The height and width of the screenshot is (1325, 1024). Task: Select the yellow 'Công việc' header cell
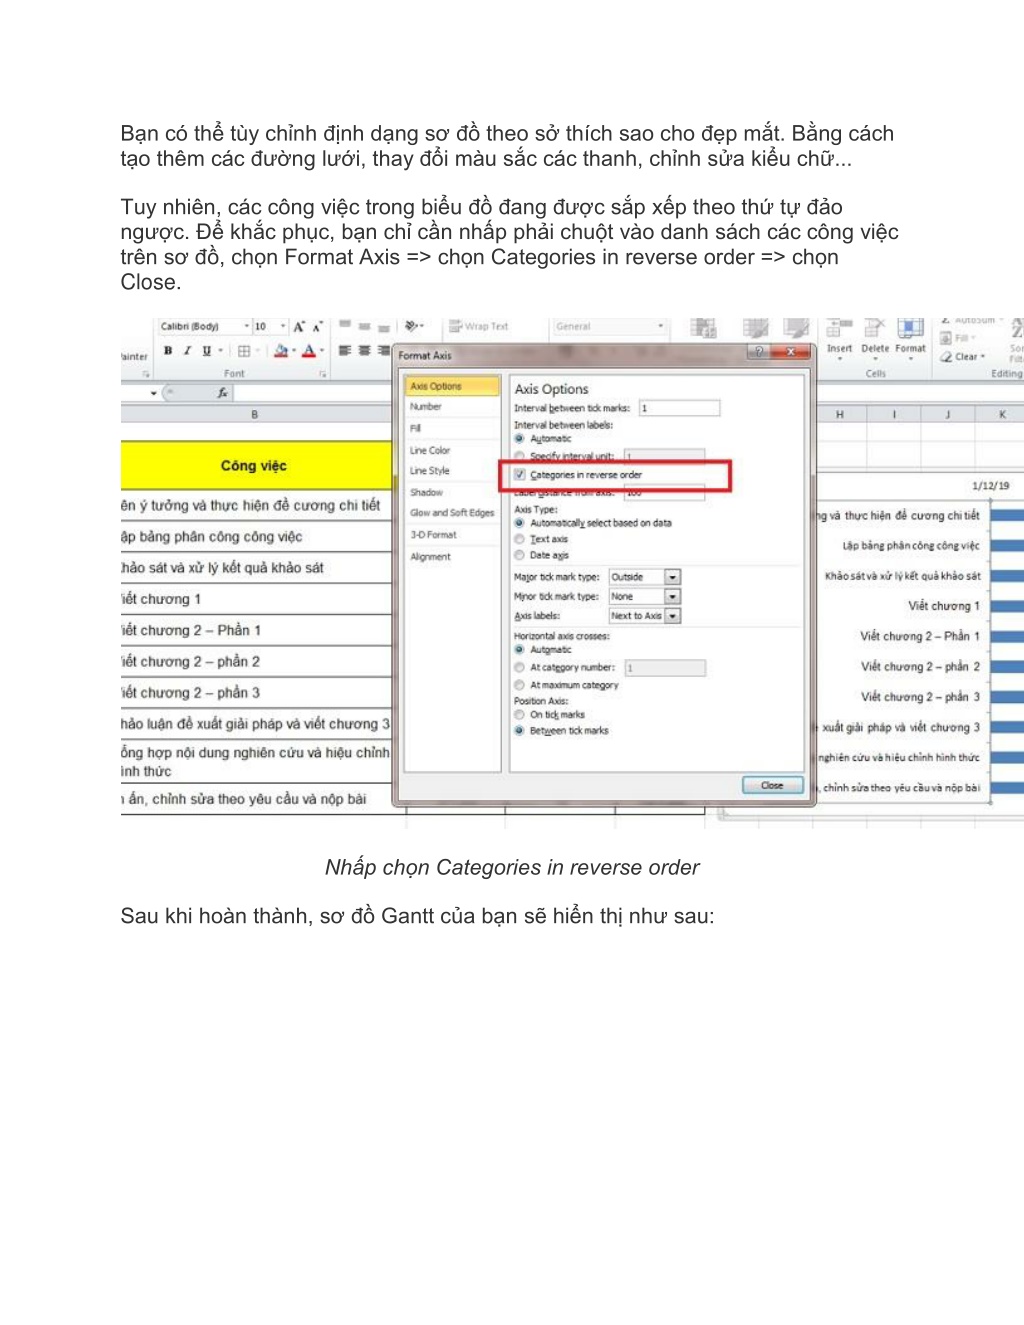[255, 466]
